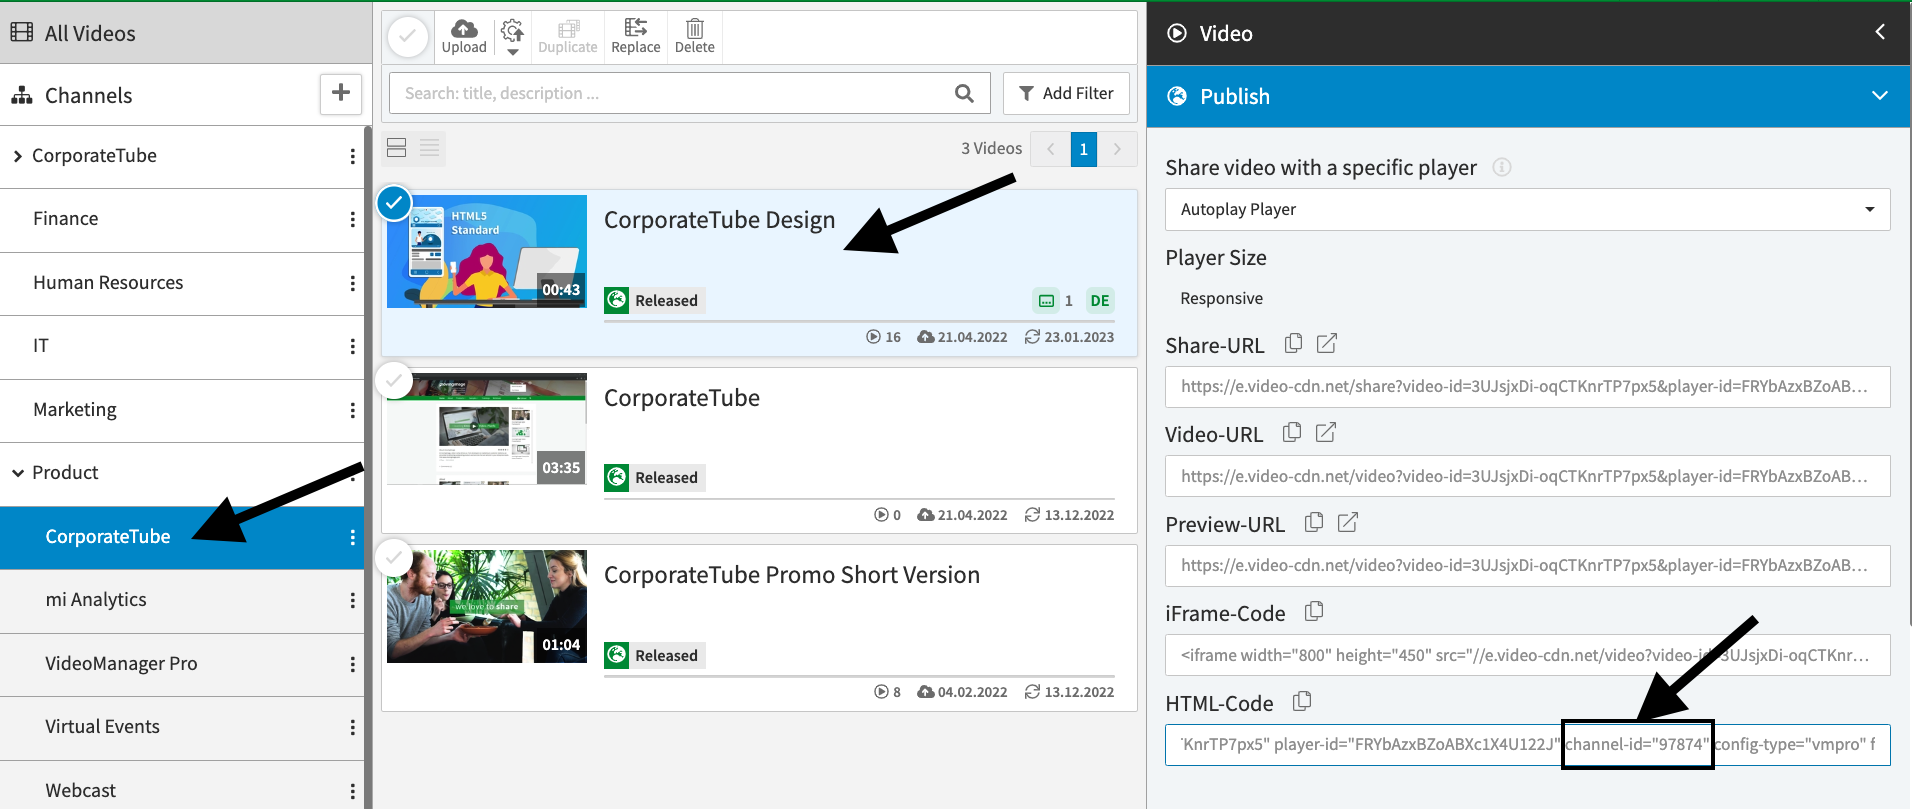The width and height of the screenshot is (1912, 809).
Task: Open the Autoplay Player dropdown
Action: [x=1527, y=209]
